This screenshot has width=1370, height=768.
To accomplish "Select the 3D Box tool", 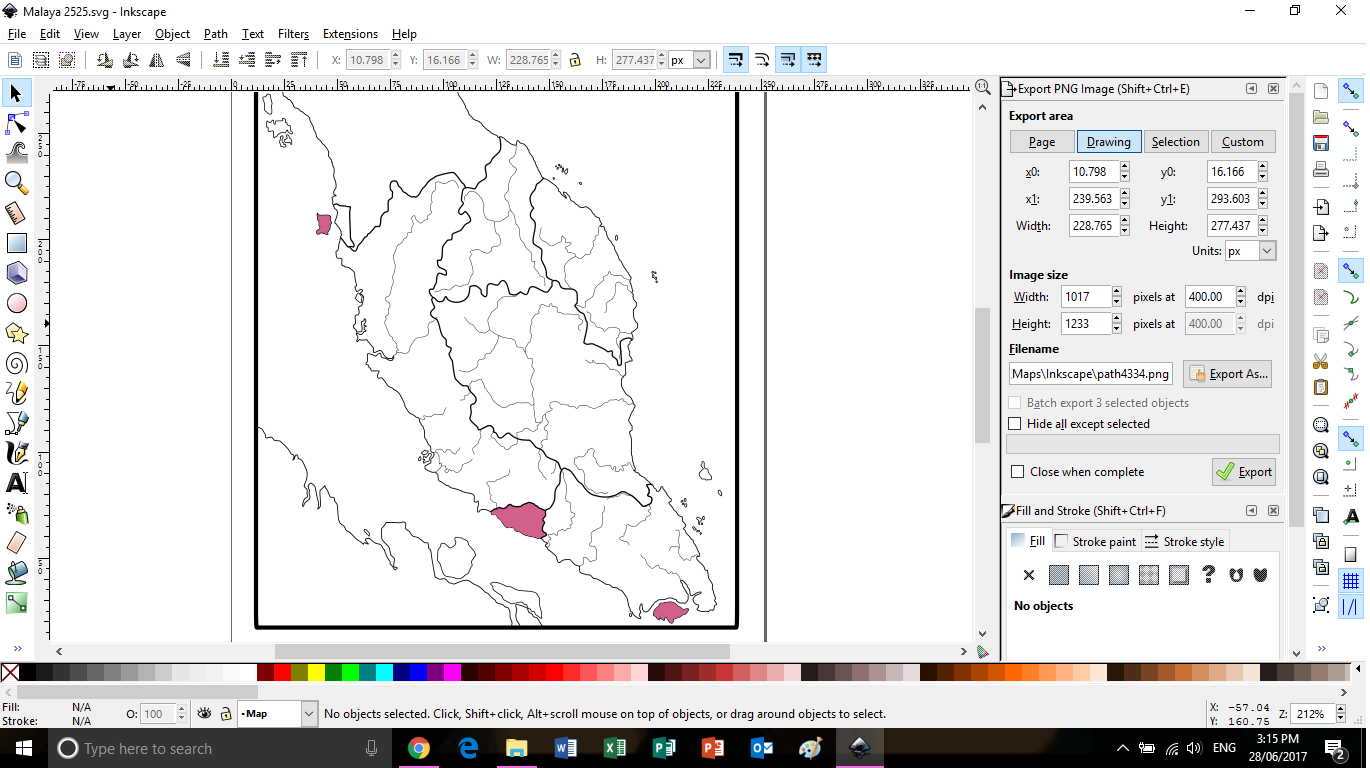I will click(x=16, y=273).
